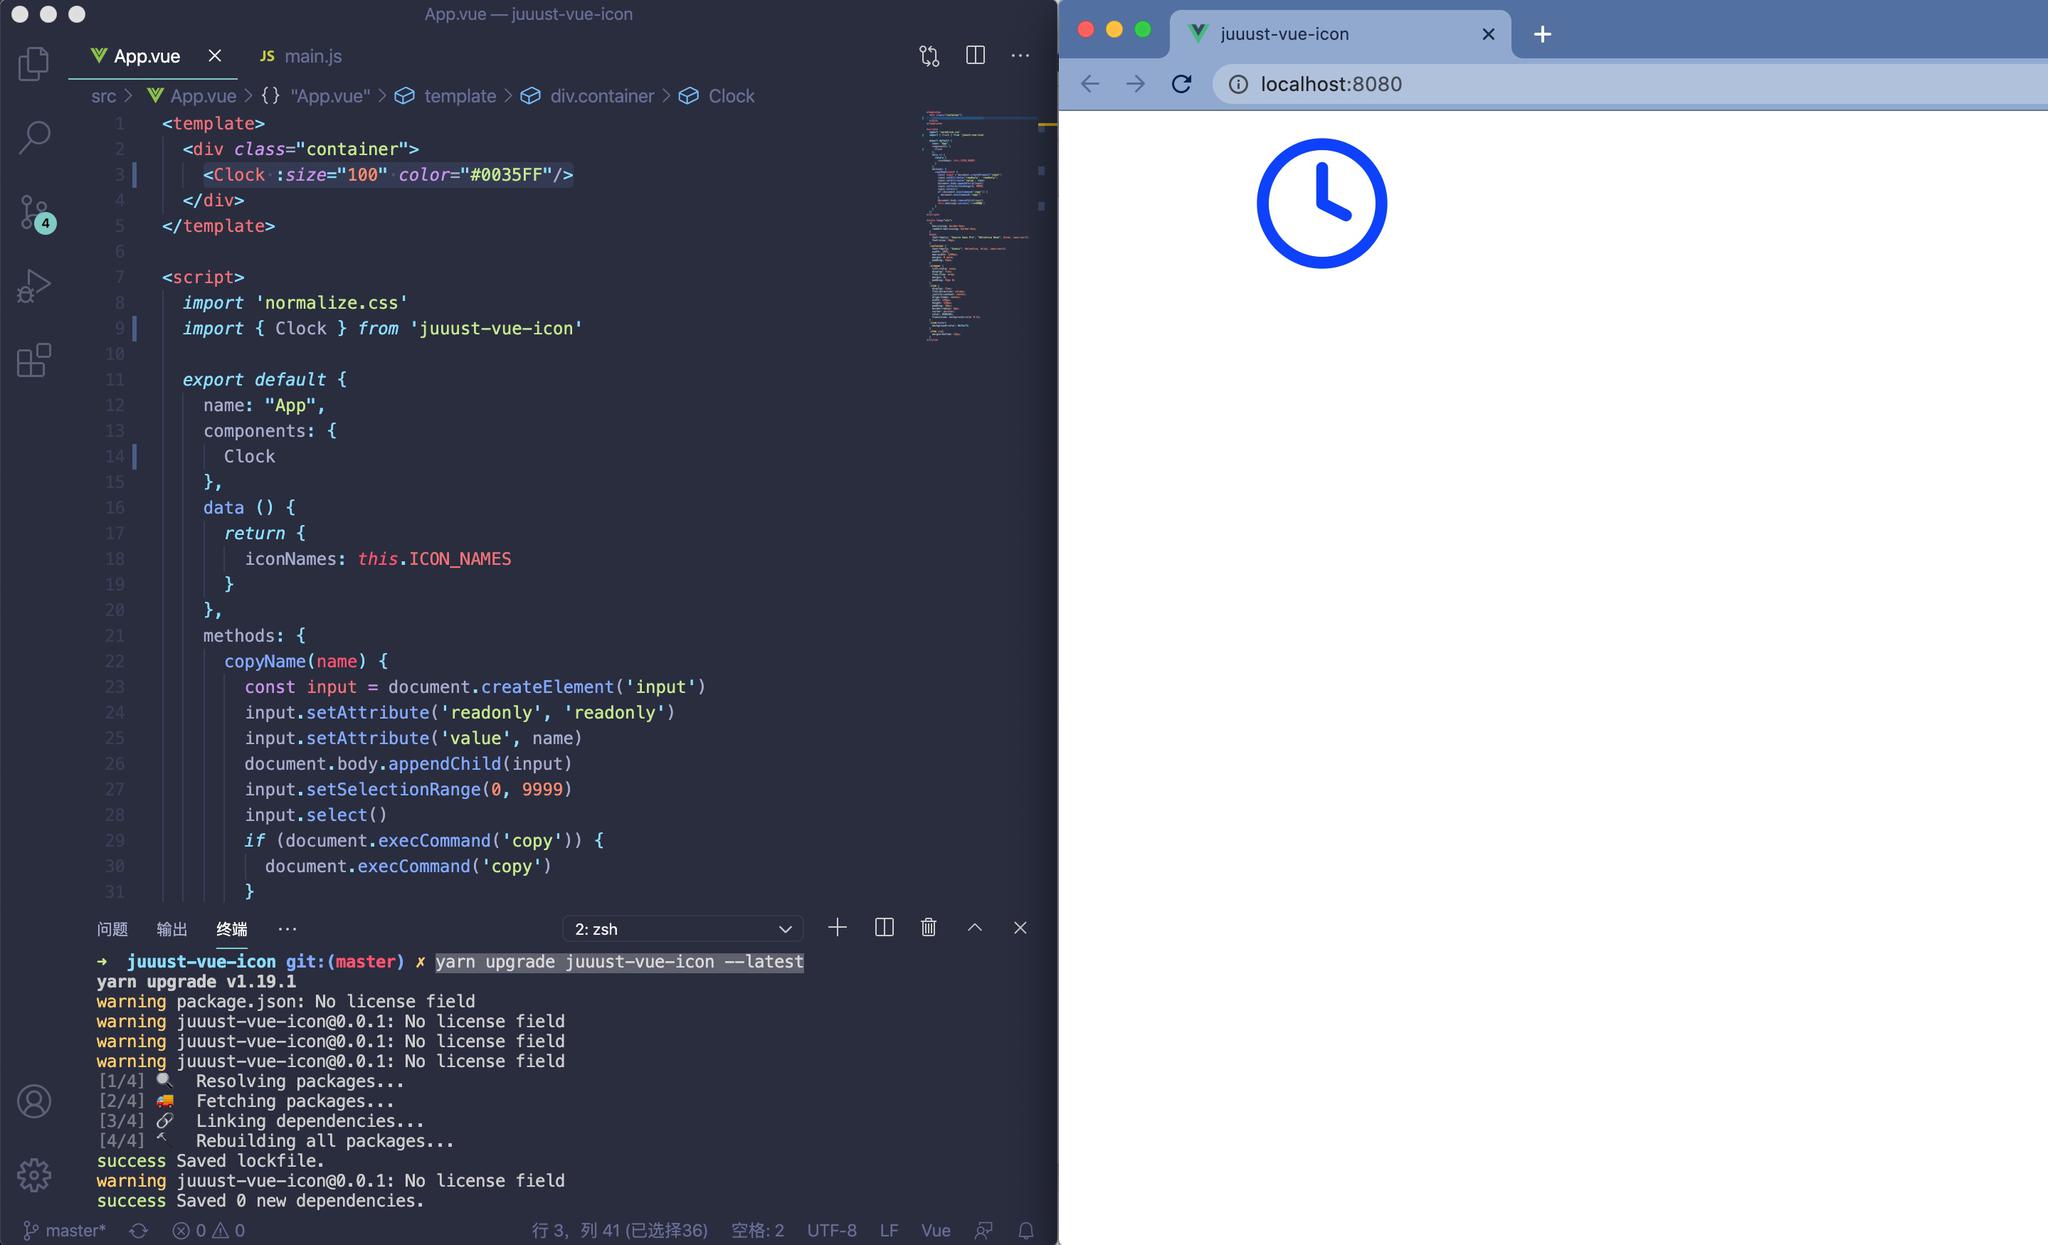Reload the localhost:8080 page in Chrome
The image size is (2048, 1245).
pos(1182,84)
